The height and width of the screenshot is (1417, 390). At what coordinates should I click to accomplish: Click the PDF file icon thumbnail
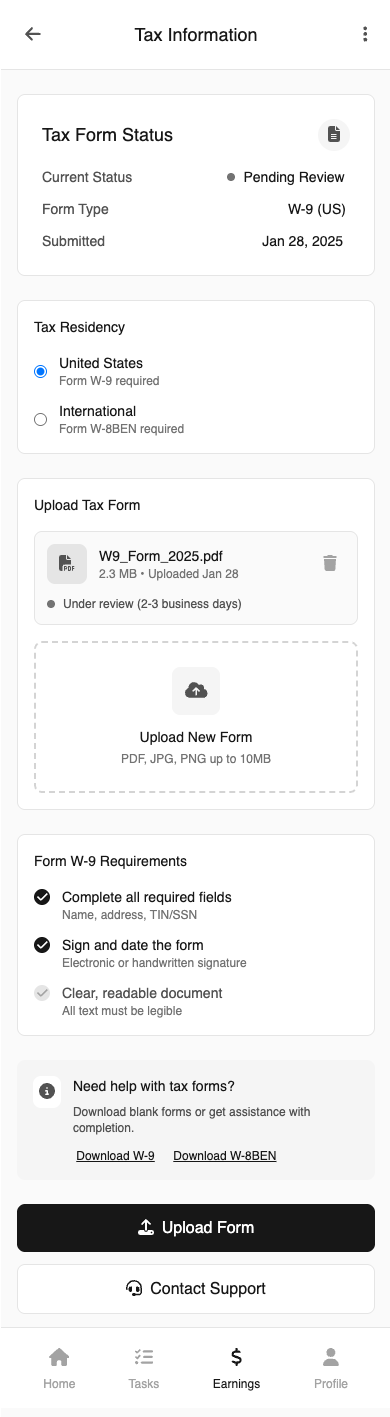pyautogui.click(x=66, y=563)
